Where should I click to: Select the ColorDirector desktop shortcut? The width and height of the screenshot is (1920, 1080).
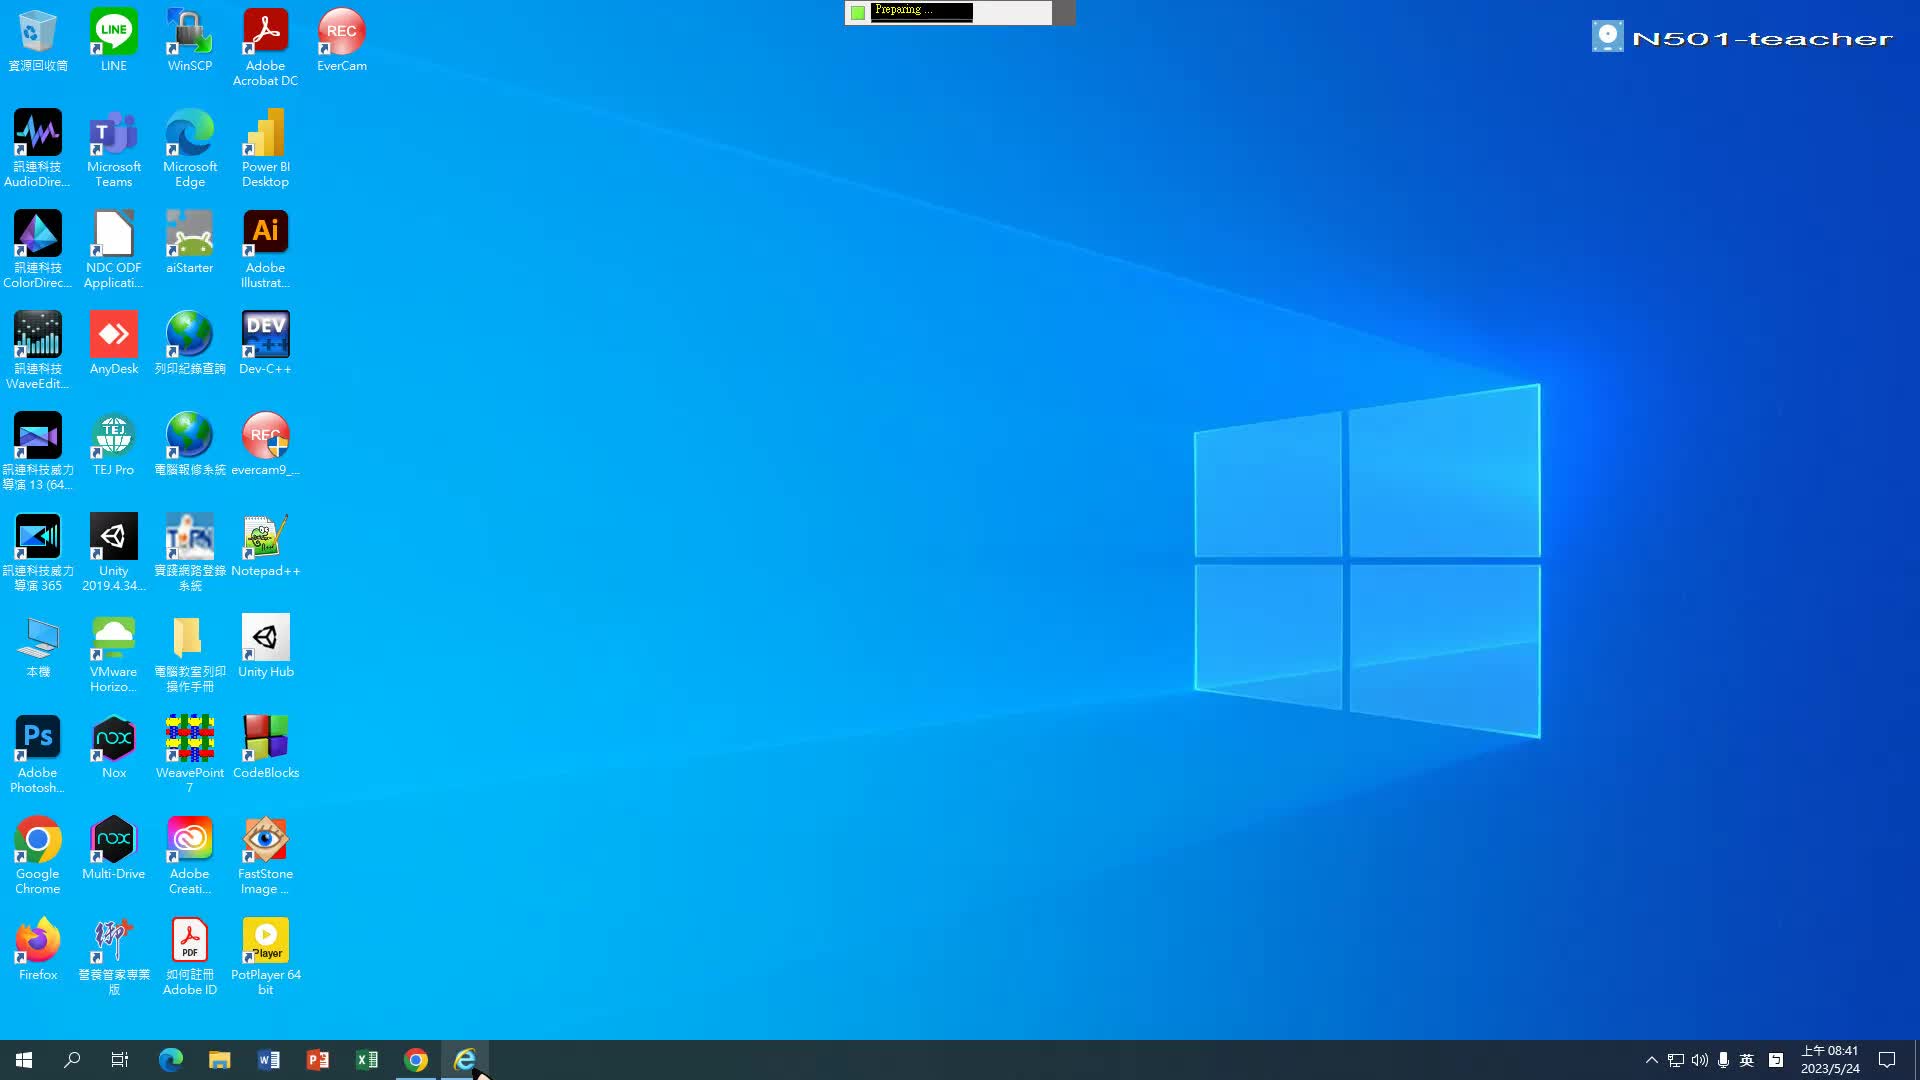[x=38, y=250]
